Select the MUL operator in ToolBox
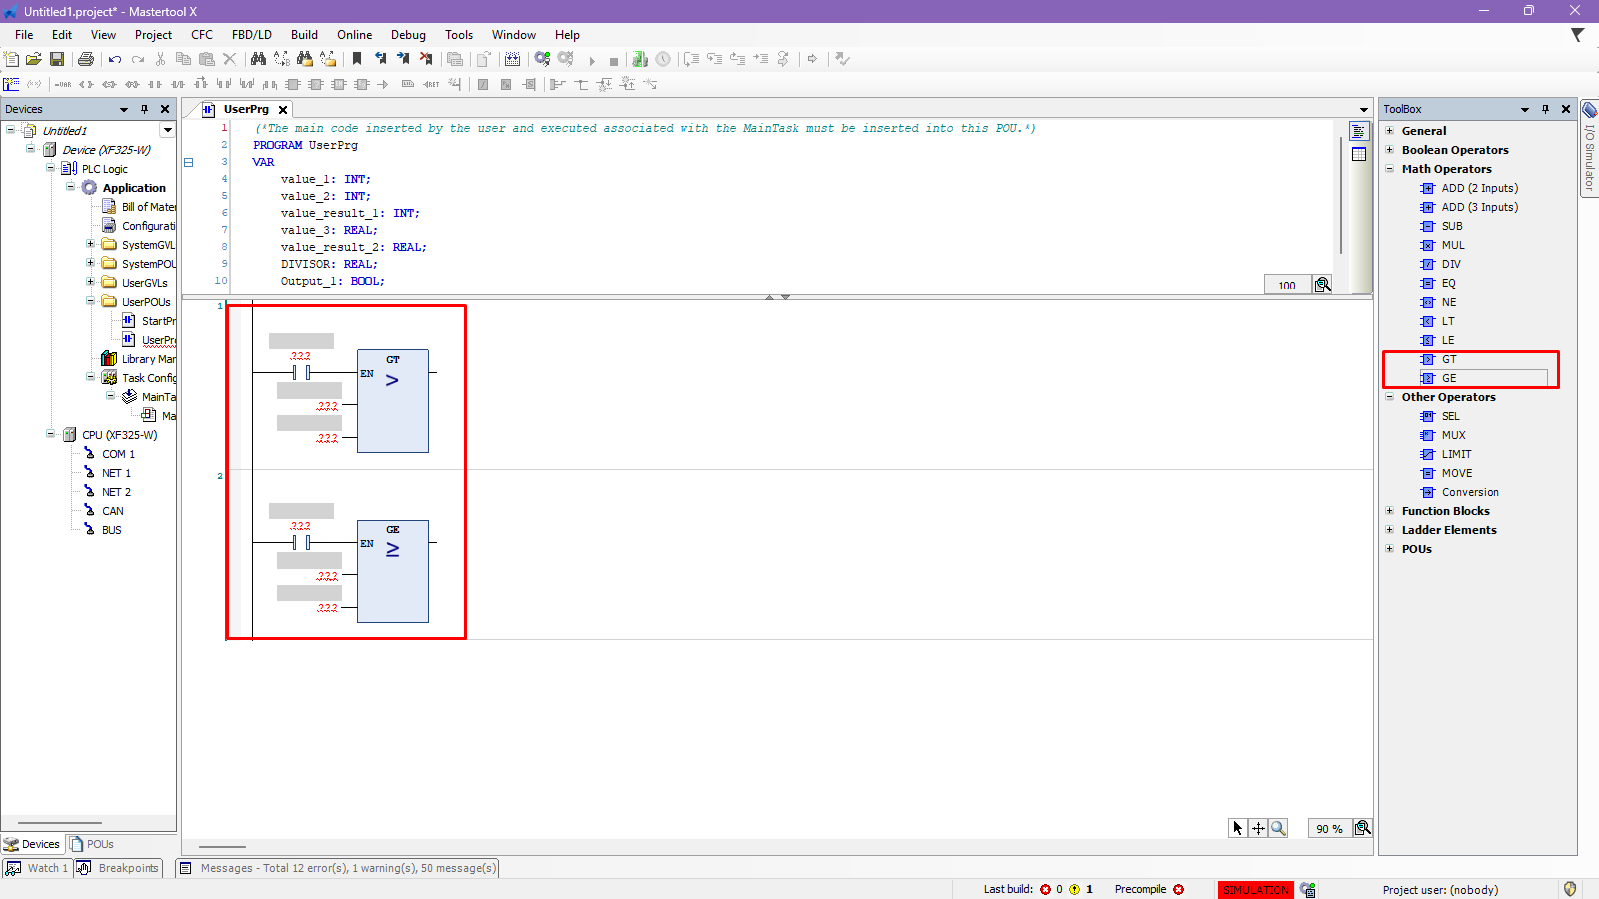This screenshot has width=1599, height=899. point(1452,245)
